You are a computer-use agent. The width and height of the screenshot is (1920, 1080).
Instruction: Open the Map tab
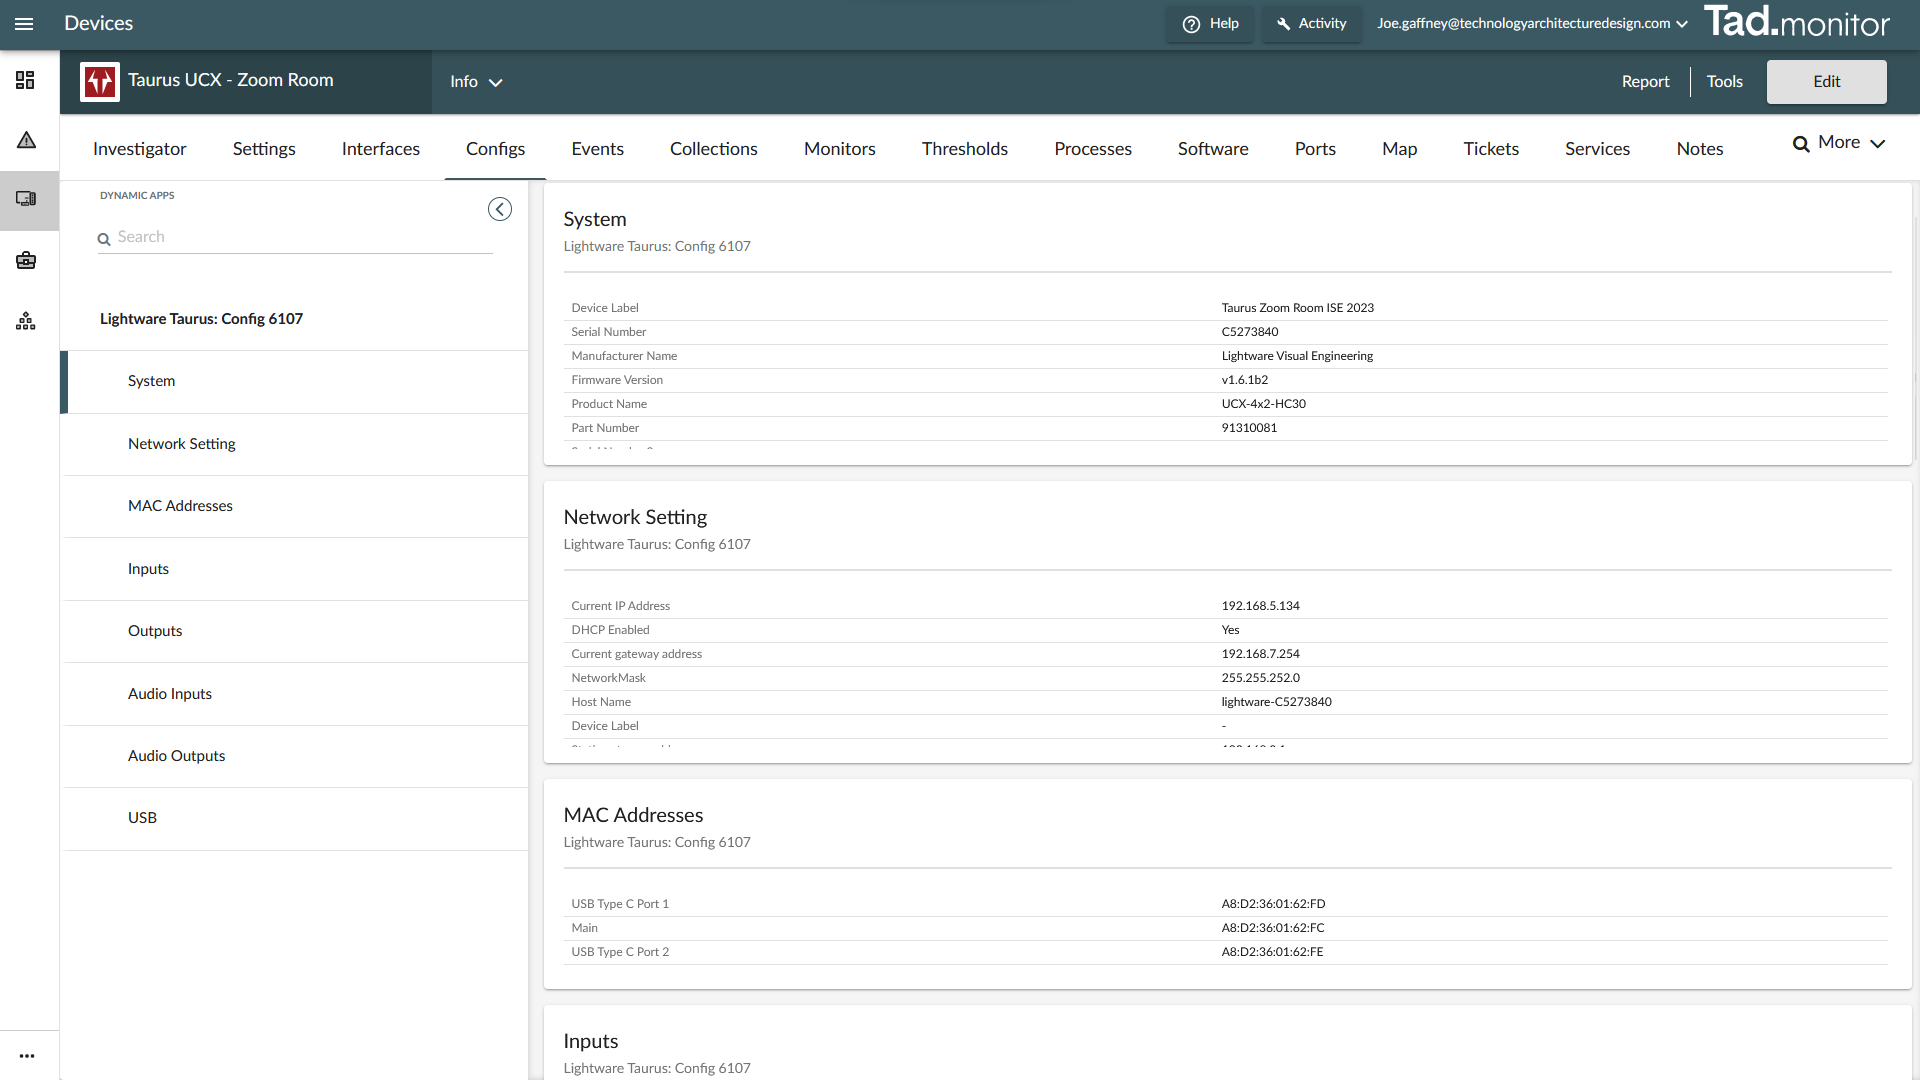coord(1400,149)
